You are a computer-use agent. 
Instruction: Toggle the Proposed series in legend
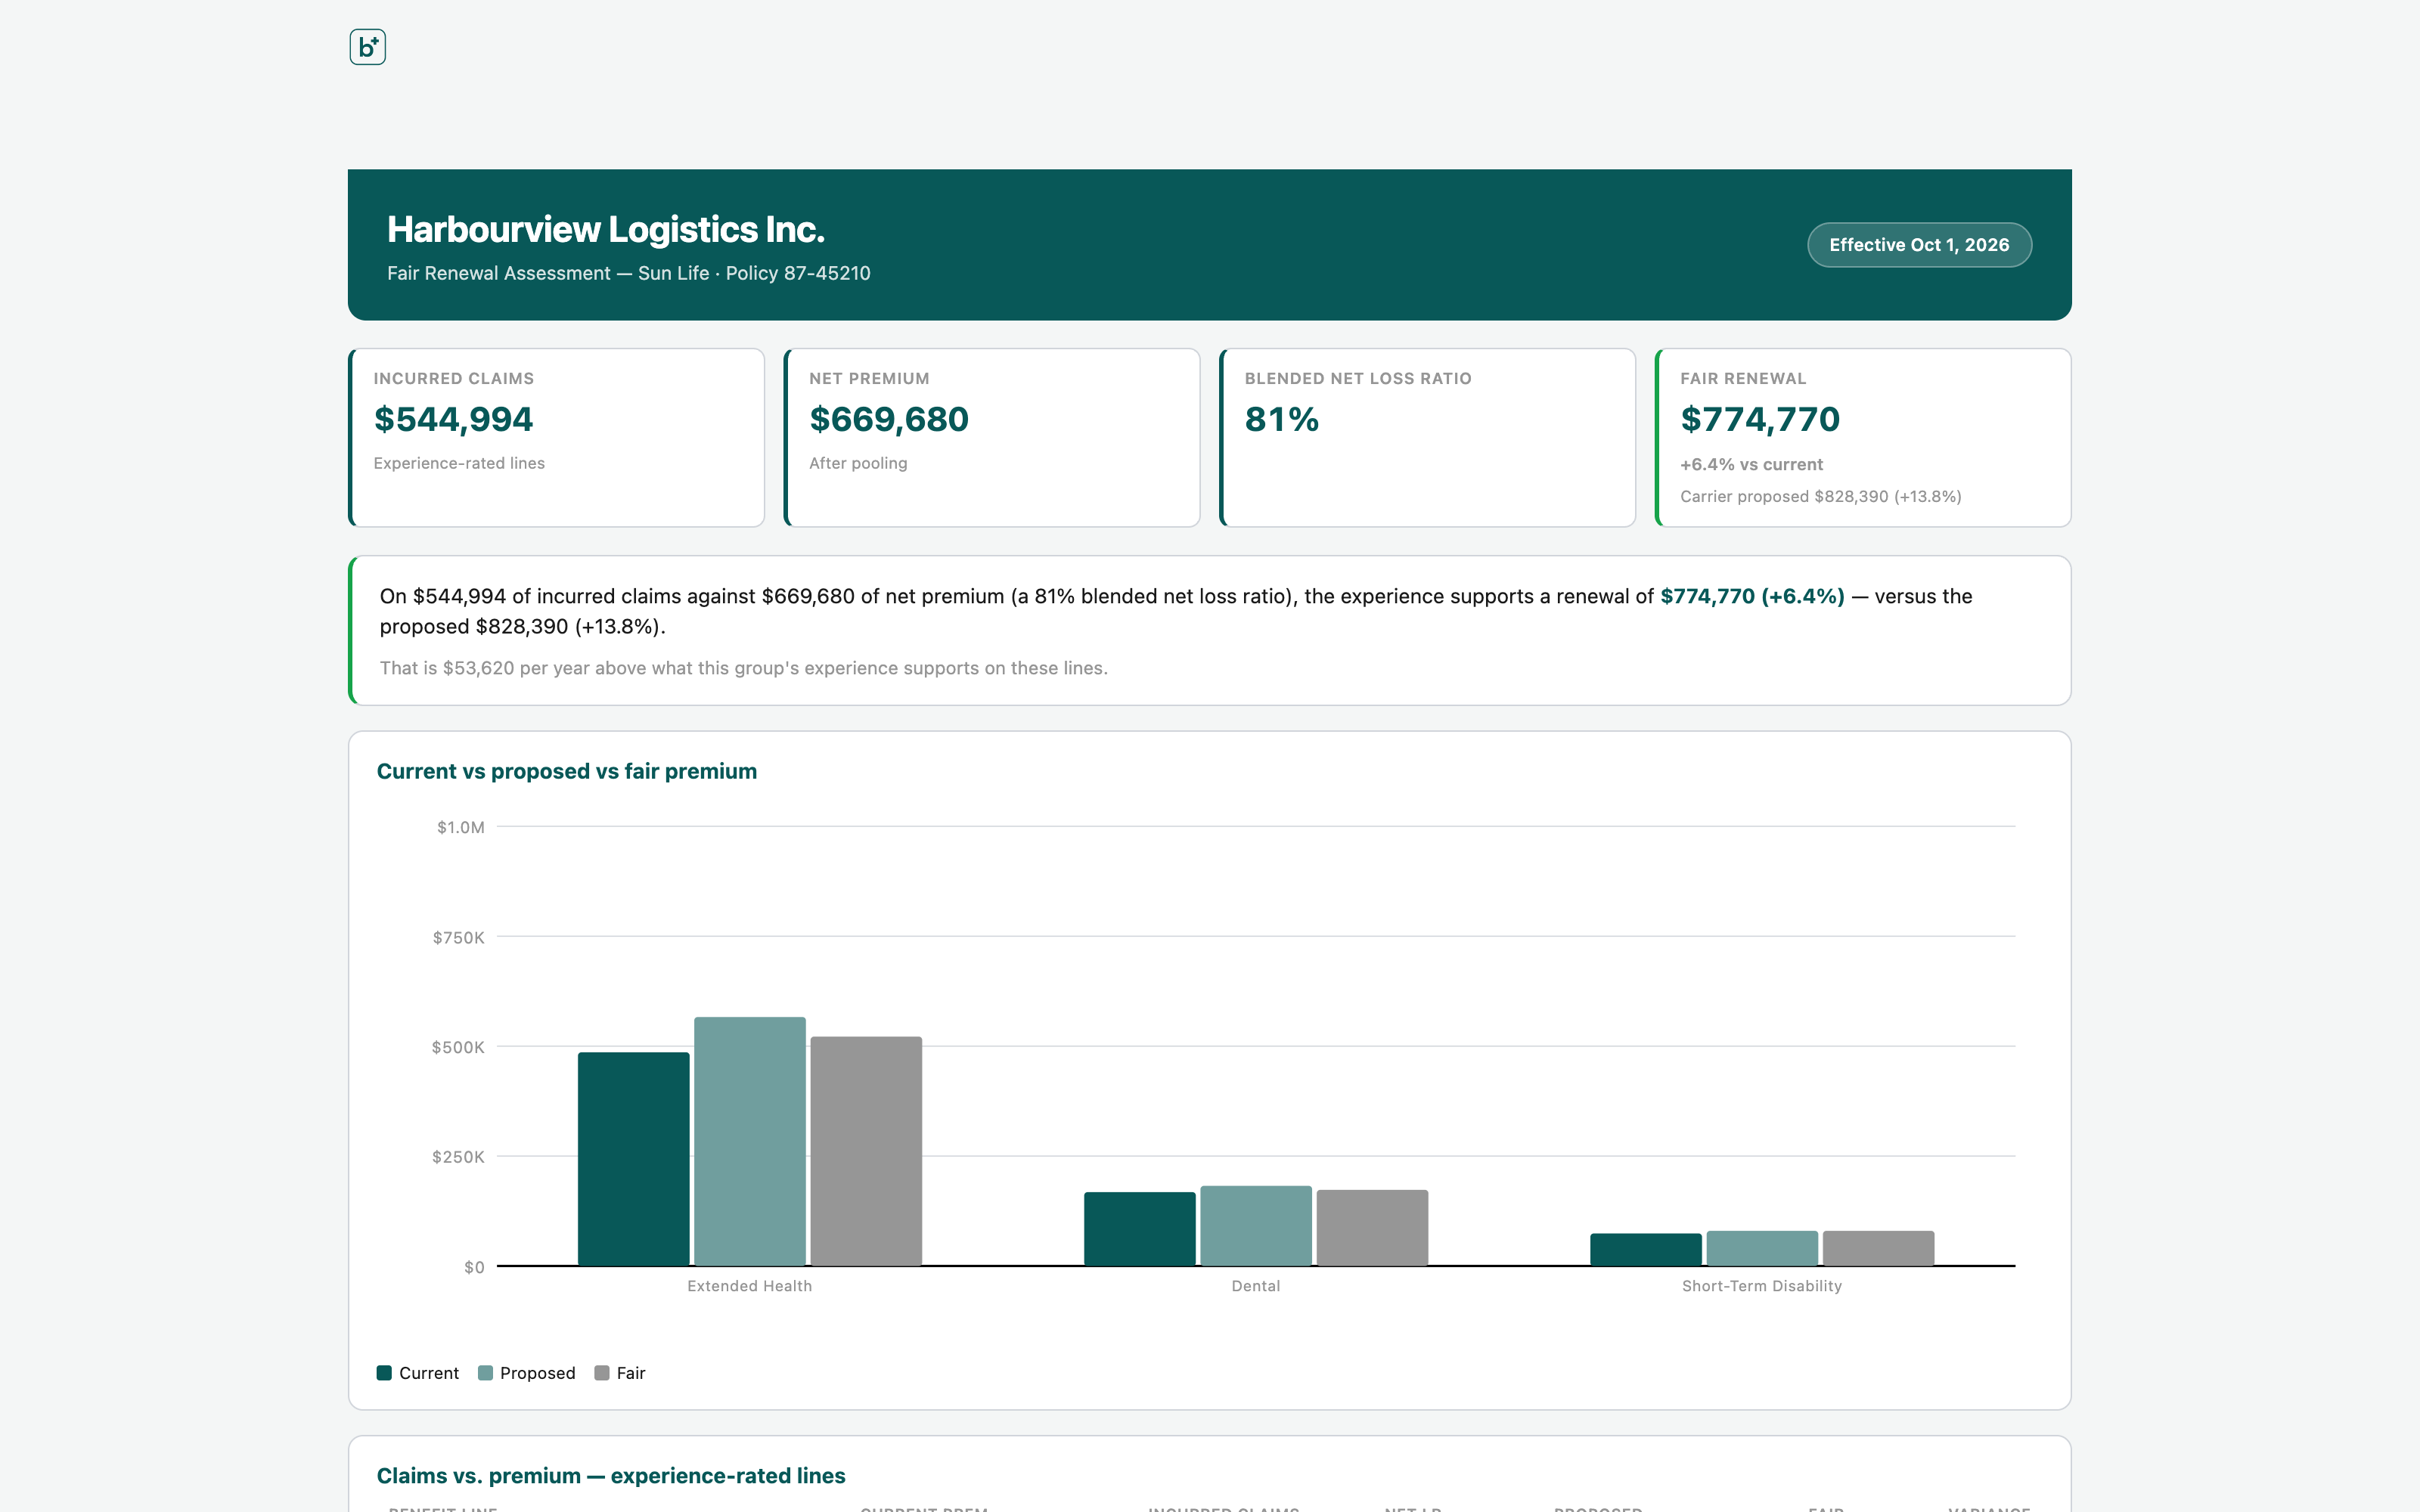click(527, 1372)
